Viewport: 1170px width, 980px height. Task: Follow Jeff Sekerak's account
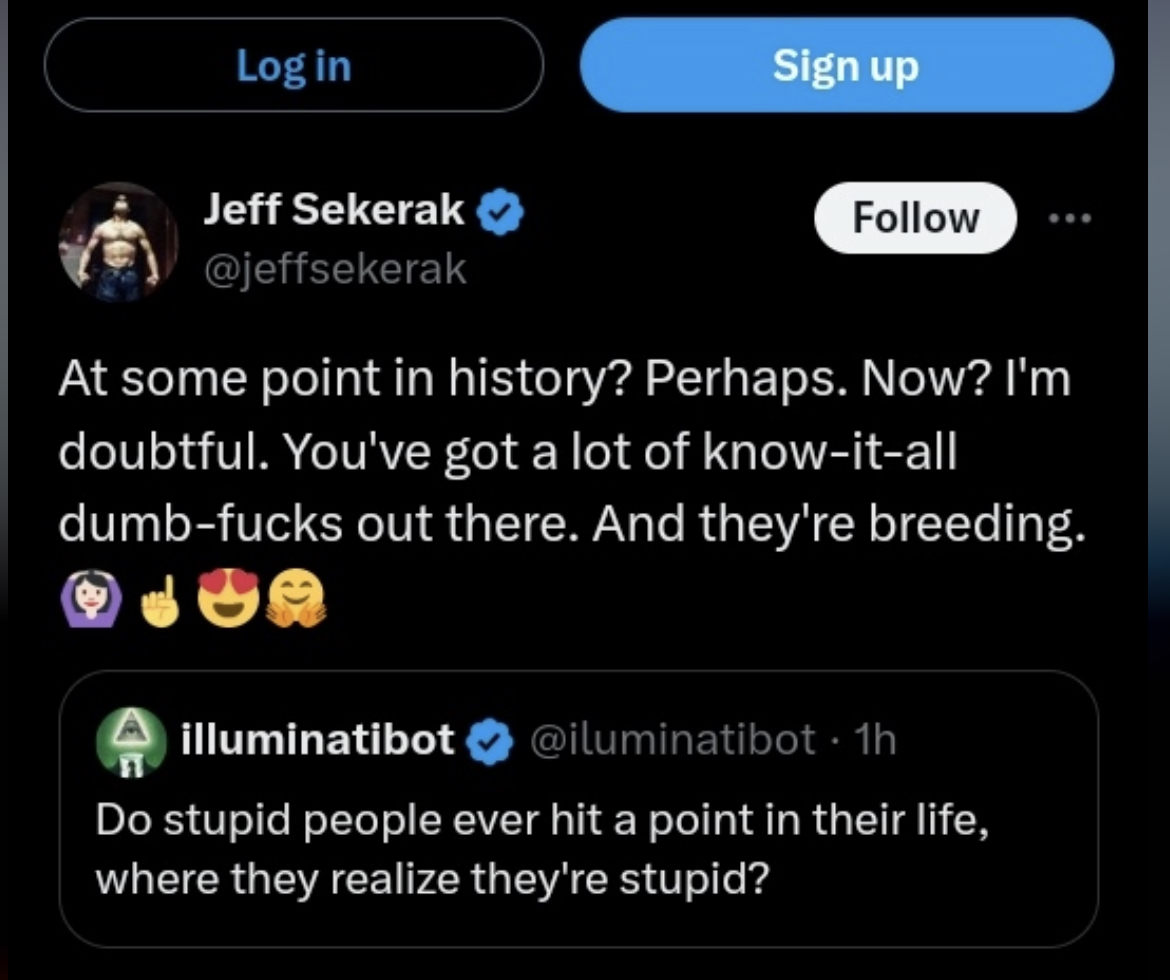coord(915,218)
